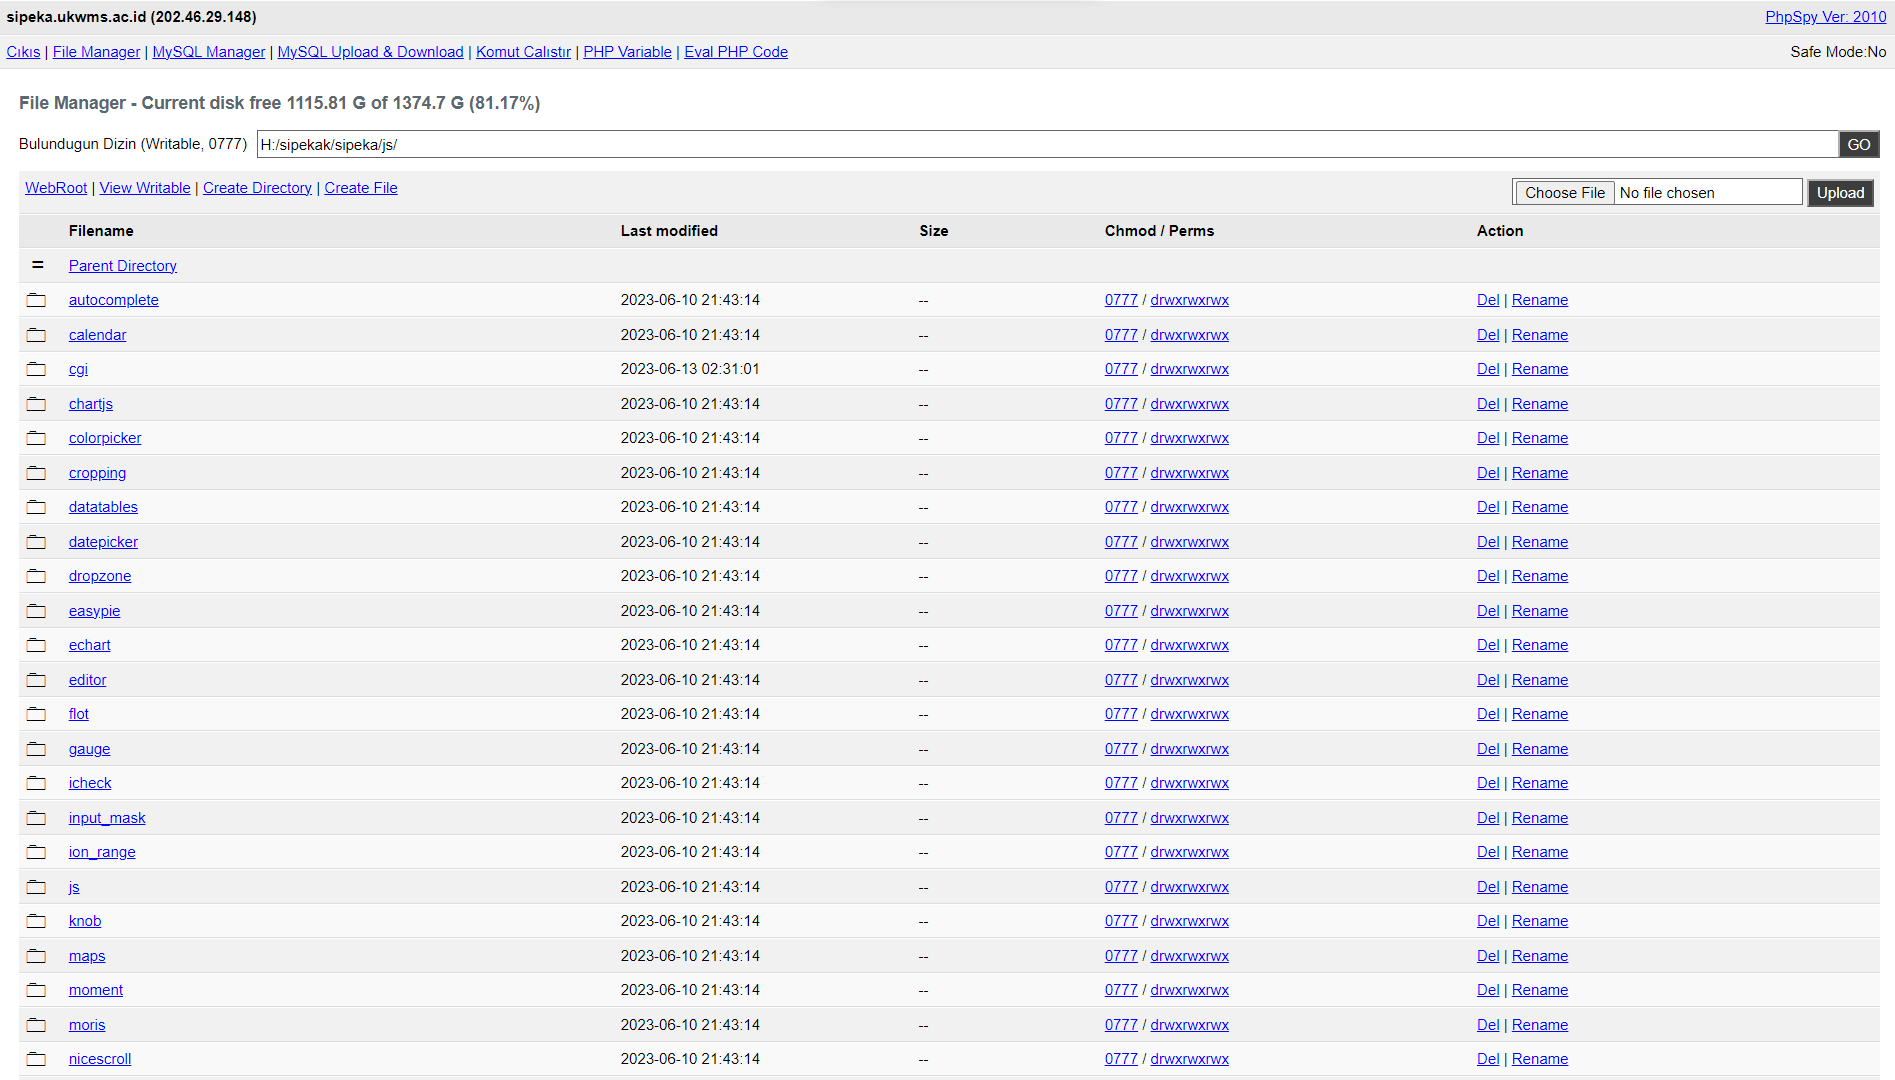Click the folder icon beside flot
1895x1080 pixels.
36,714
